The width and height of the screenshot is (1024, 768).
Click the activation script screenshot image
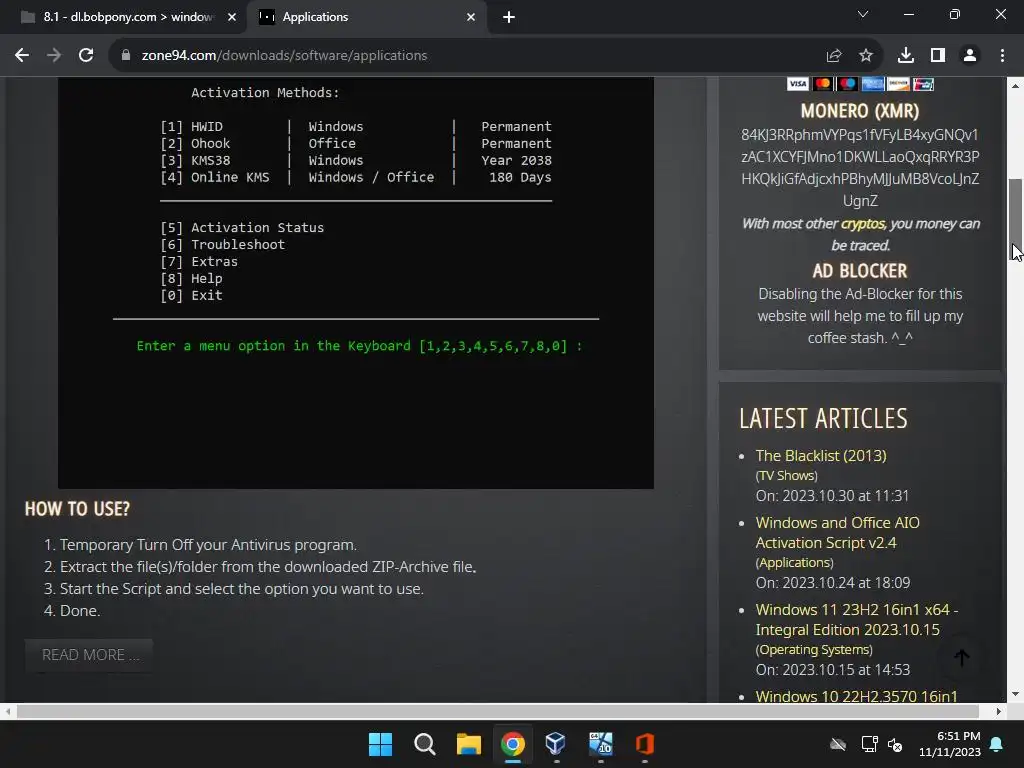[x=356, y=282]
